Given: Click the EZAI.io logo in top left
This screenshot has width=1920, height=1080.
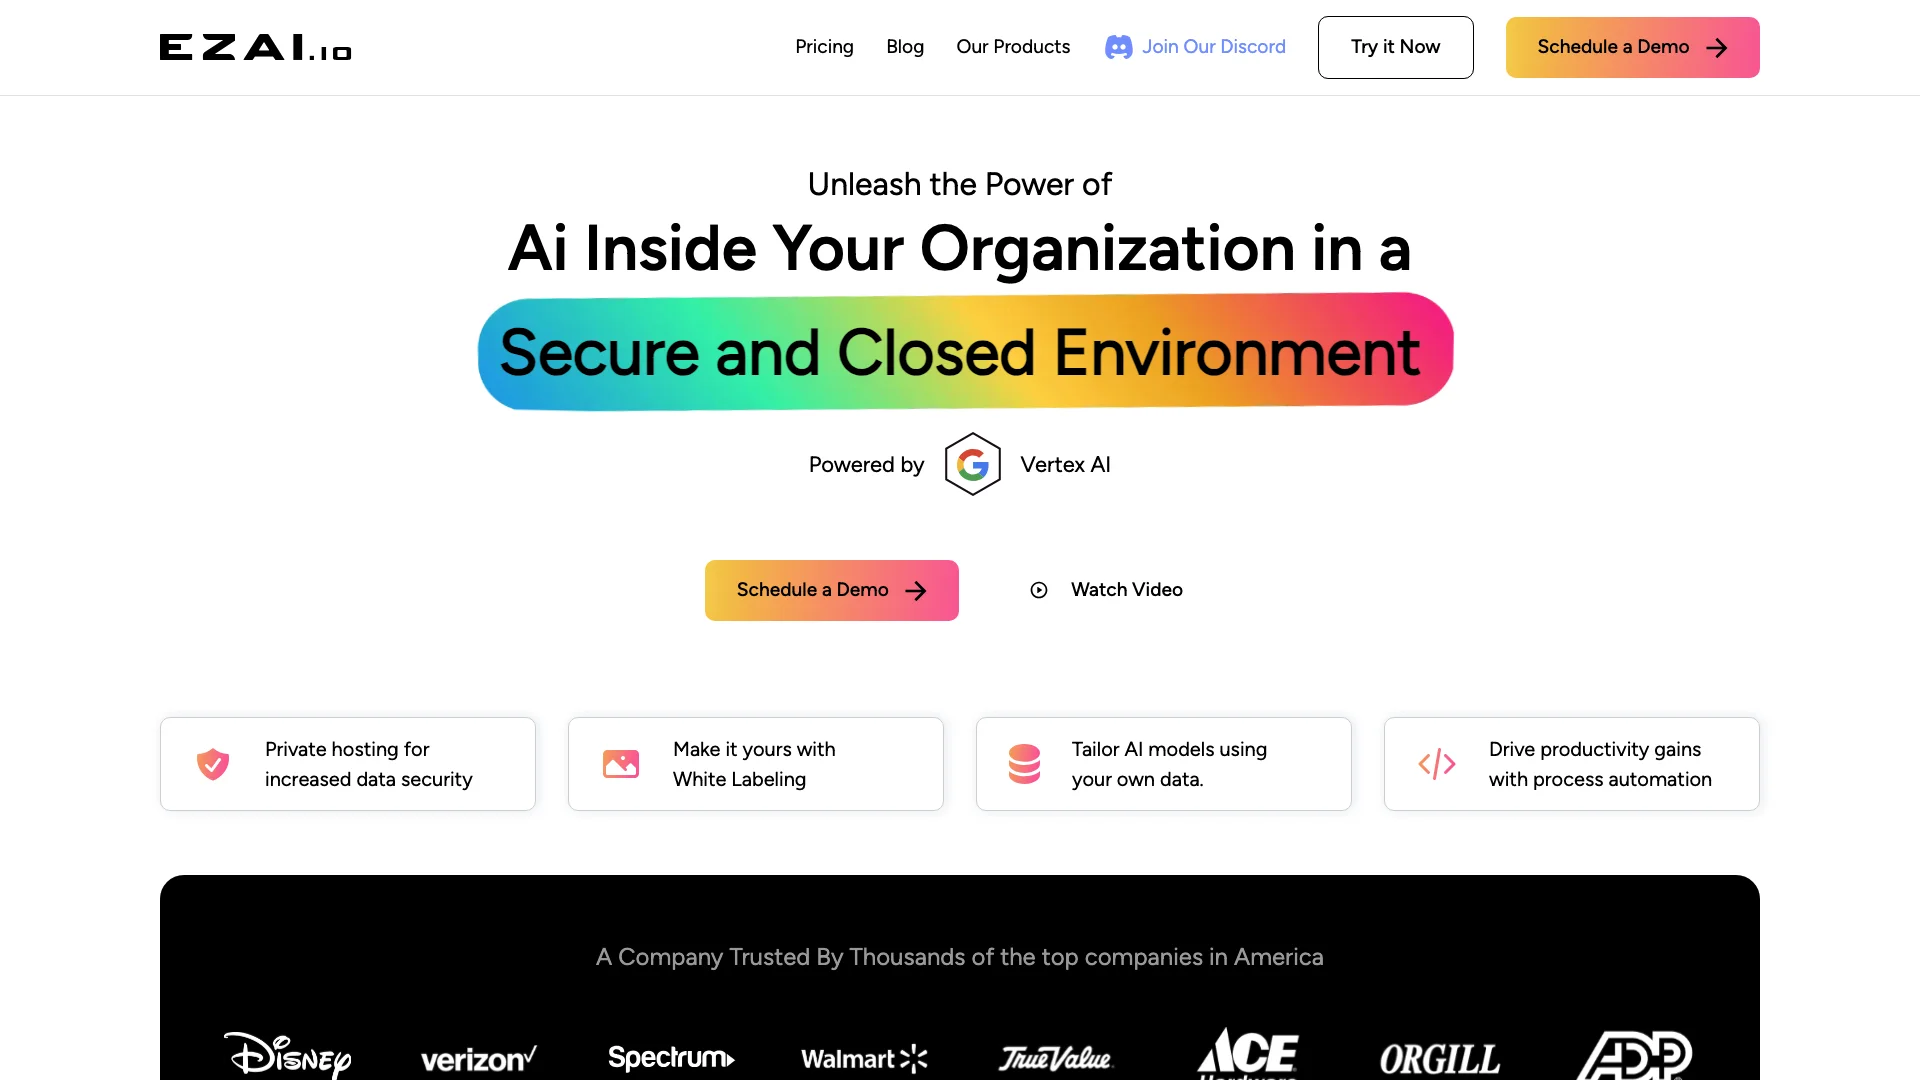Looking at the screenshot, I should (256, 47).
